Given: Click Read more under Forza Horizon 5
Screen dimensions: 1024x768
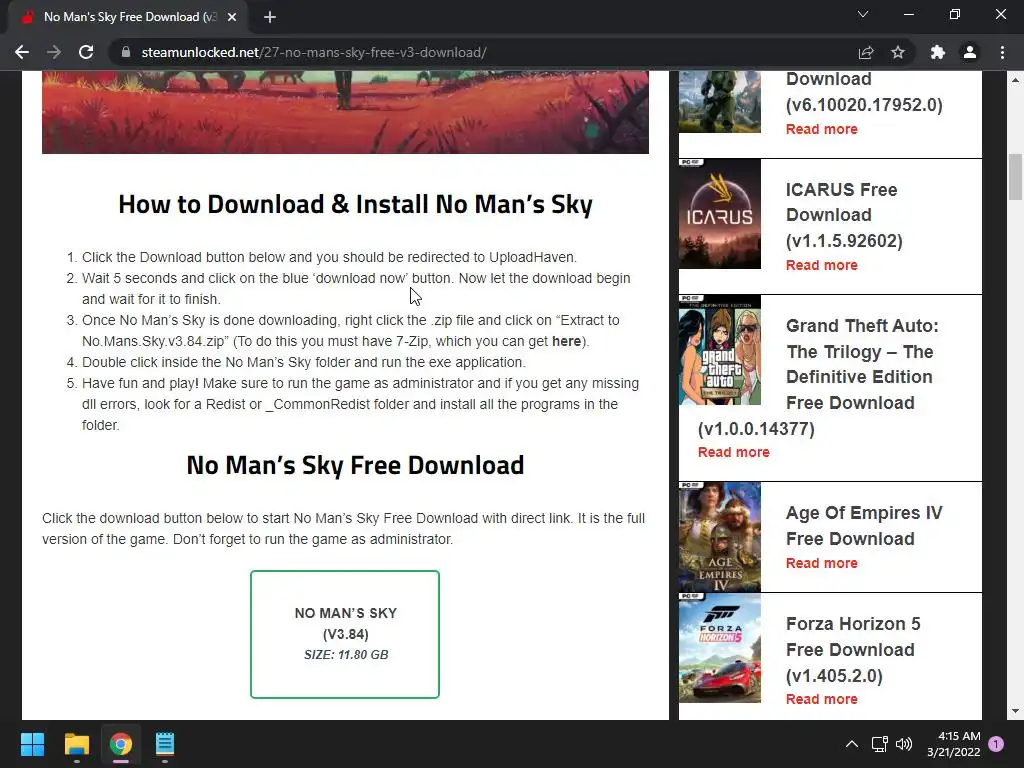Looking at the screenshot, I should point(822,699).
